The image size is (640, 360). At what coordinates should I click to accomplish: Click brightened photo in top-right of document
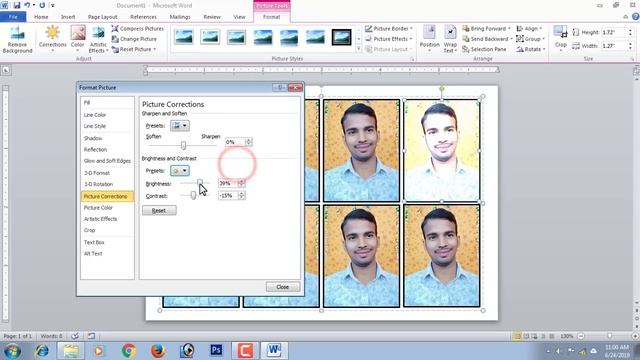click(x=442, y=150)
